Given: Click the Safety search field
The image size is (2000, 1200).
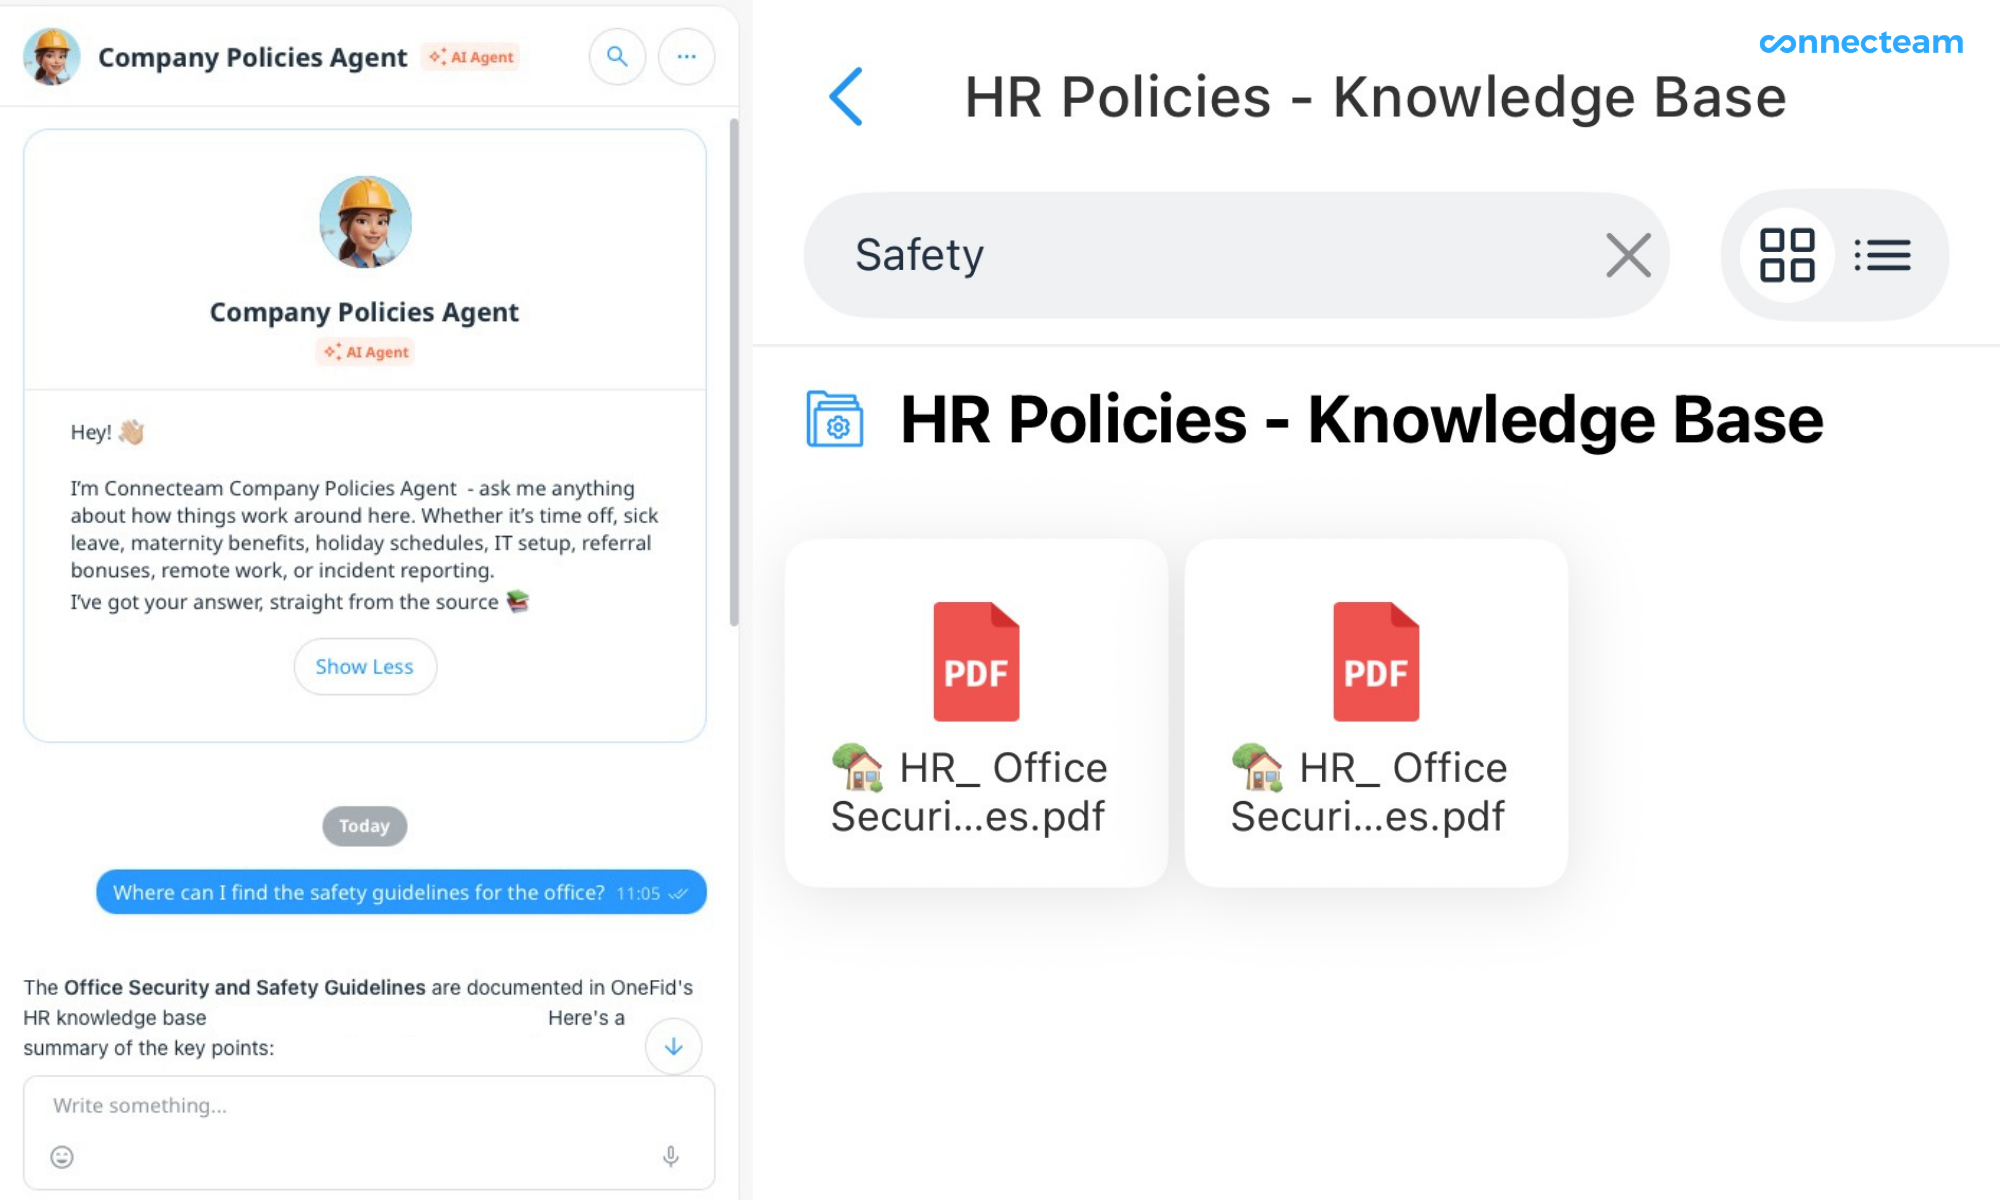Looking at the screenshot, I should point(1236,255).
